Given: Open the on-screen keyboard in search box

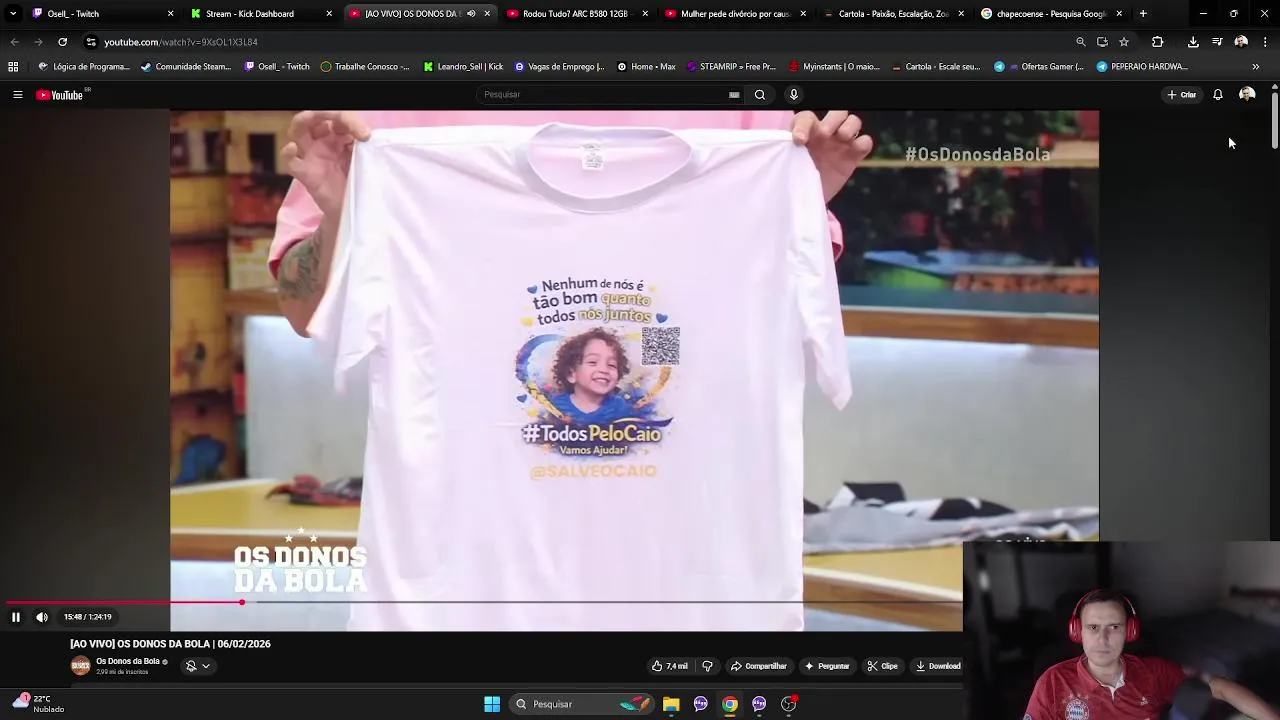Looking at the screenshot, I should tap(734, 95).
